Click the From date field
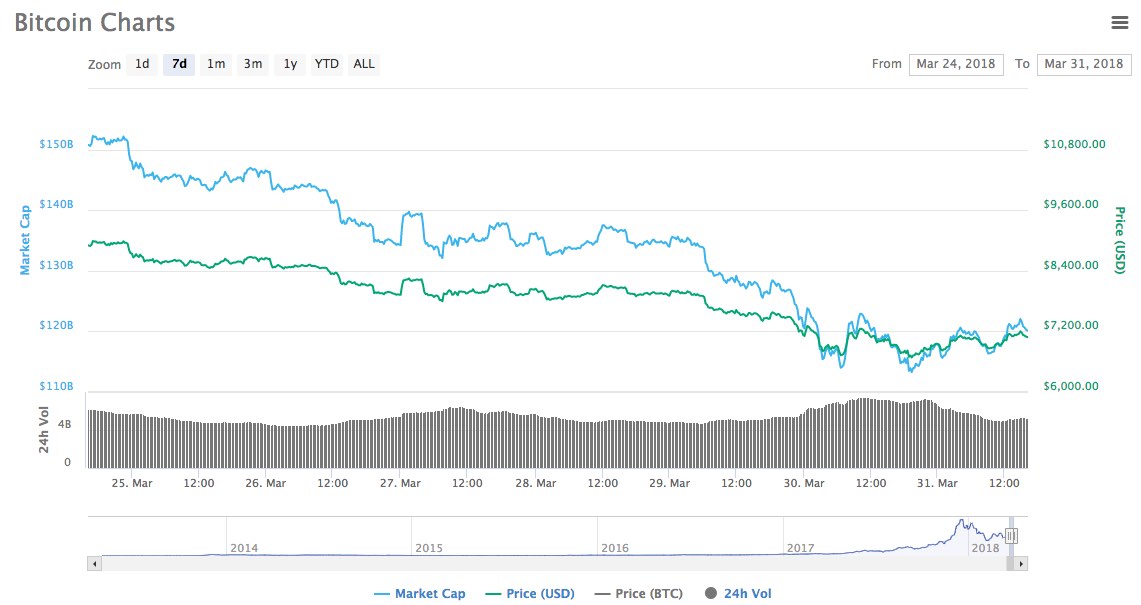The height and width of the screenshot is (605, 1141). (956, 64)
